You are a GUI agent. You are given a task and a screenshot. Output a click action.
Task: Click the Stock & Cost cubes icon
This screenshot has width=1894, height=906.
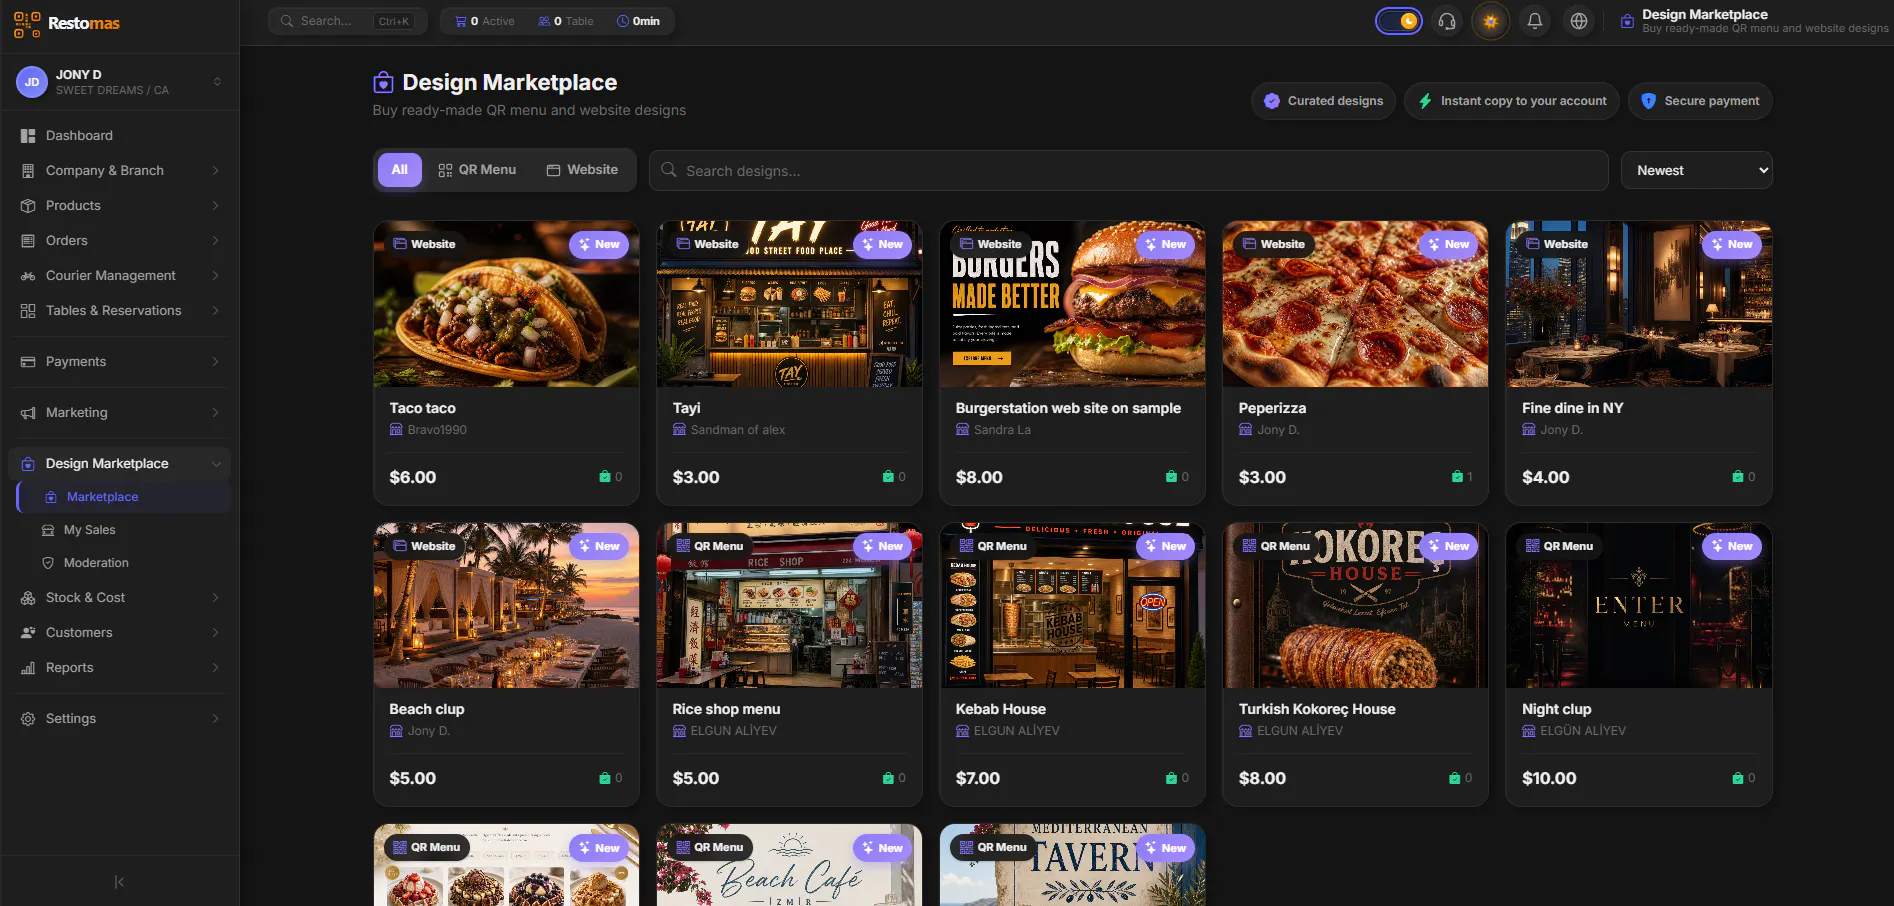tap(28, 598)
